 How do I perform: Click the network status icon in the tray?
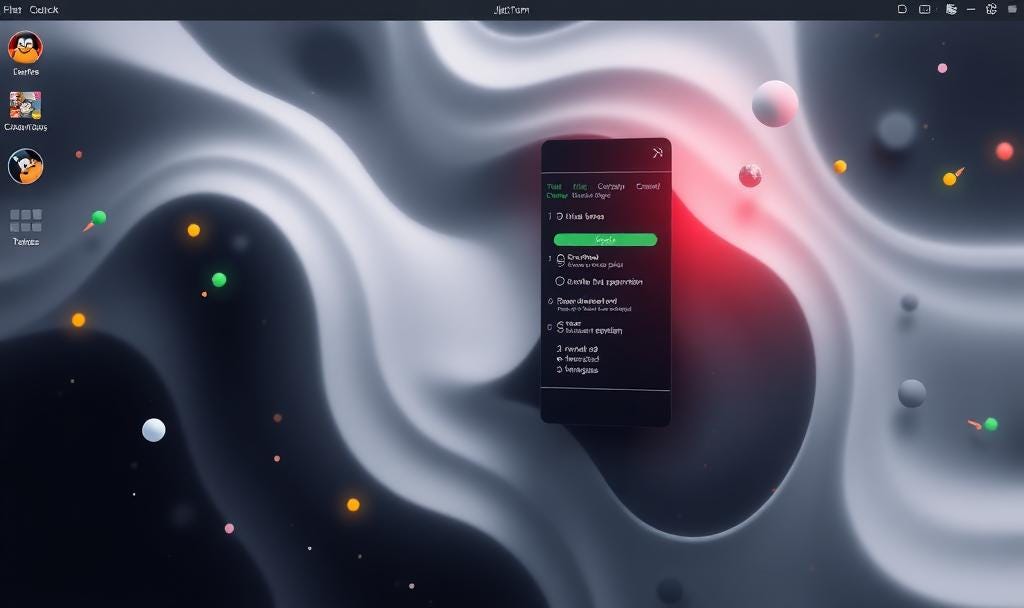click(950, 9)
